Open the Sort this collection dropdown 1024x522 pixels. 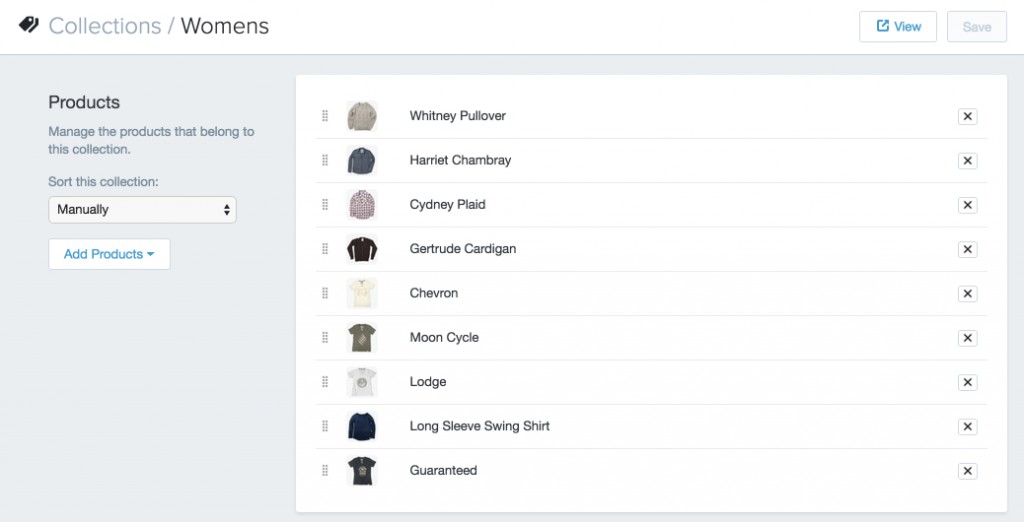tap(142, 210)
